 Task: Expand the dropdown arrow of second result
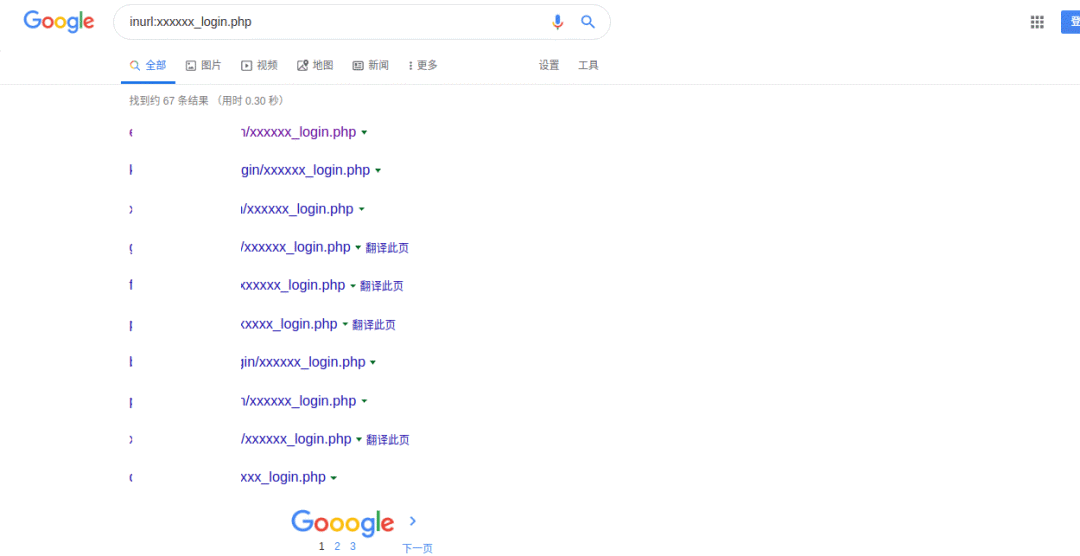point(377,171)
